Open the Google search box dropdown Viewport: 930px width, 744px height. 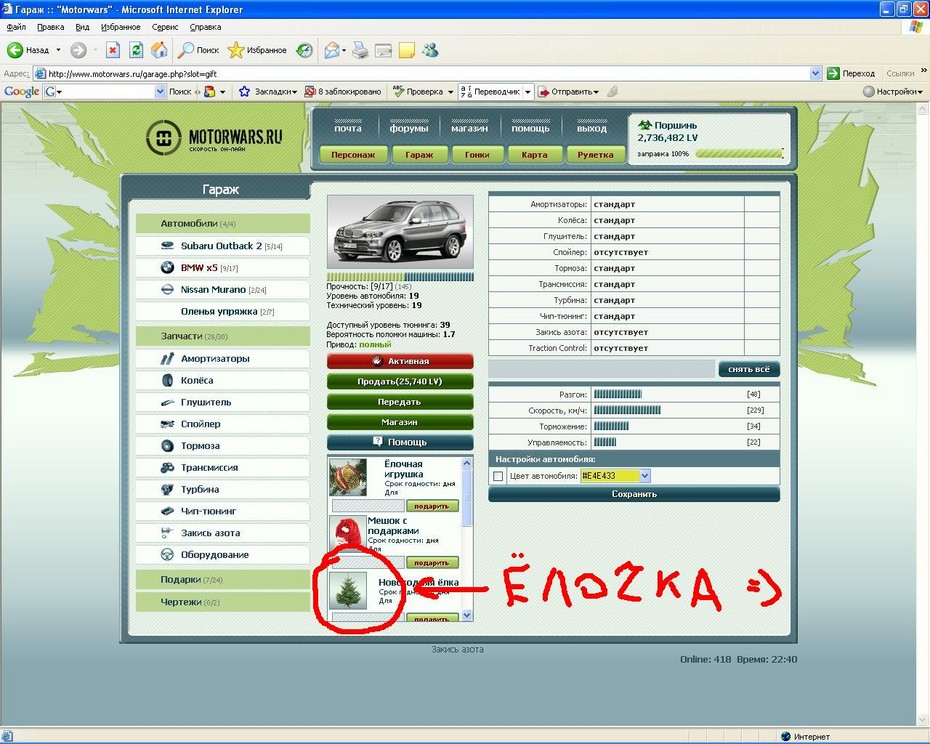(160, 91)
